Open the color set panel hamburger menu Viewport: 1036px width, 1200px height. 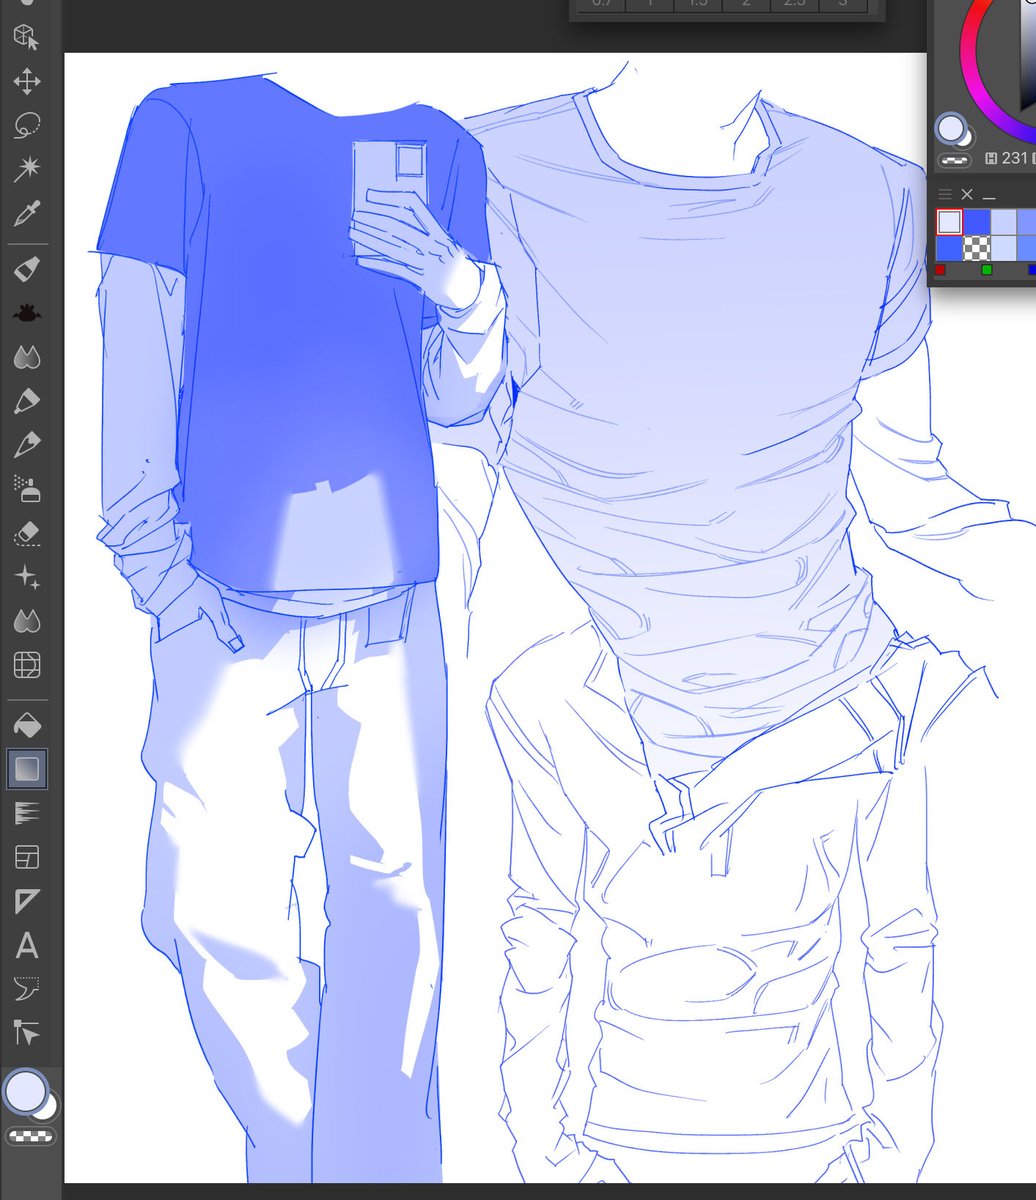945,194
